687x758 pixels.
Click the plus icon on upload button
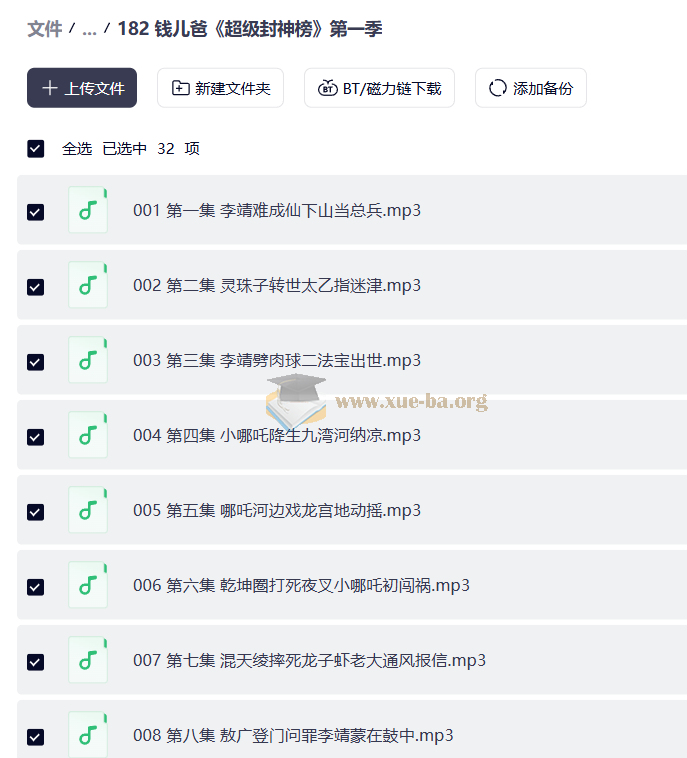click(x=50, y=88)
